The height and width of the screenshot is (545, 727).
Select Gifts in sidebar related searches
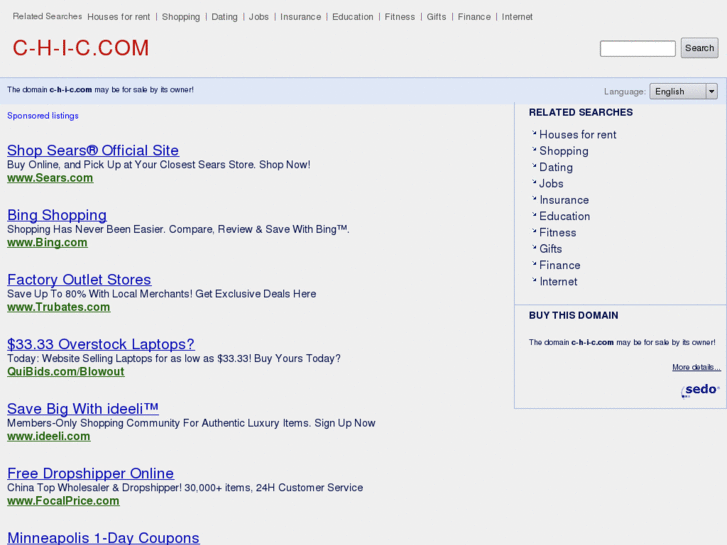click(x=551, y=249)
